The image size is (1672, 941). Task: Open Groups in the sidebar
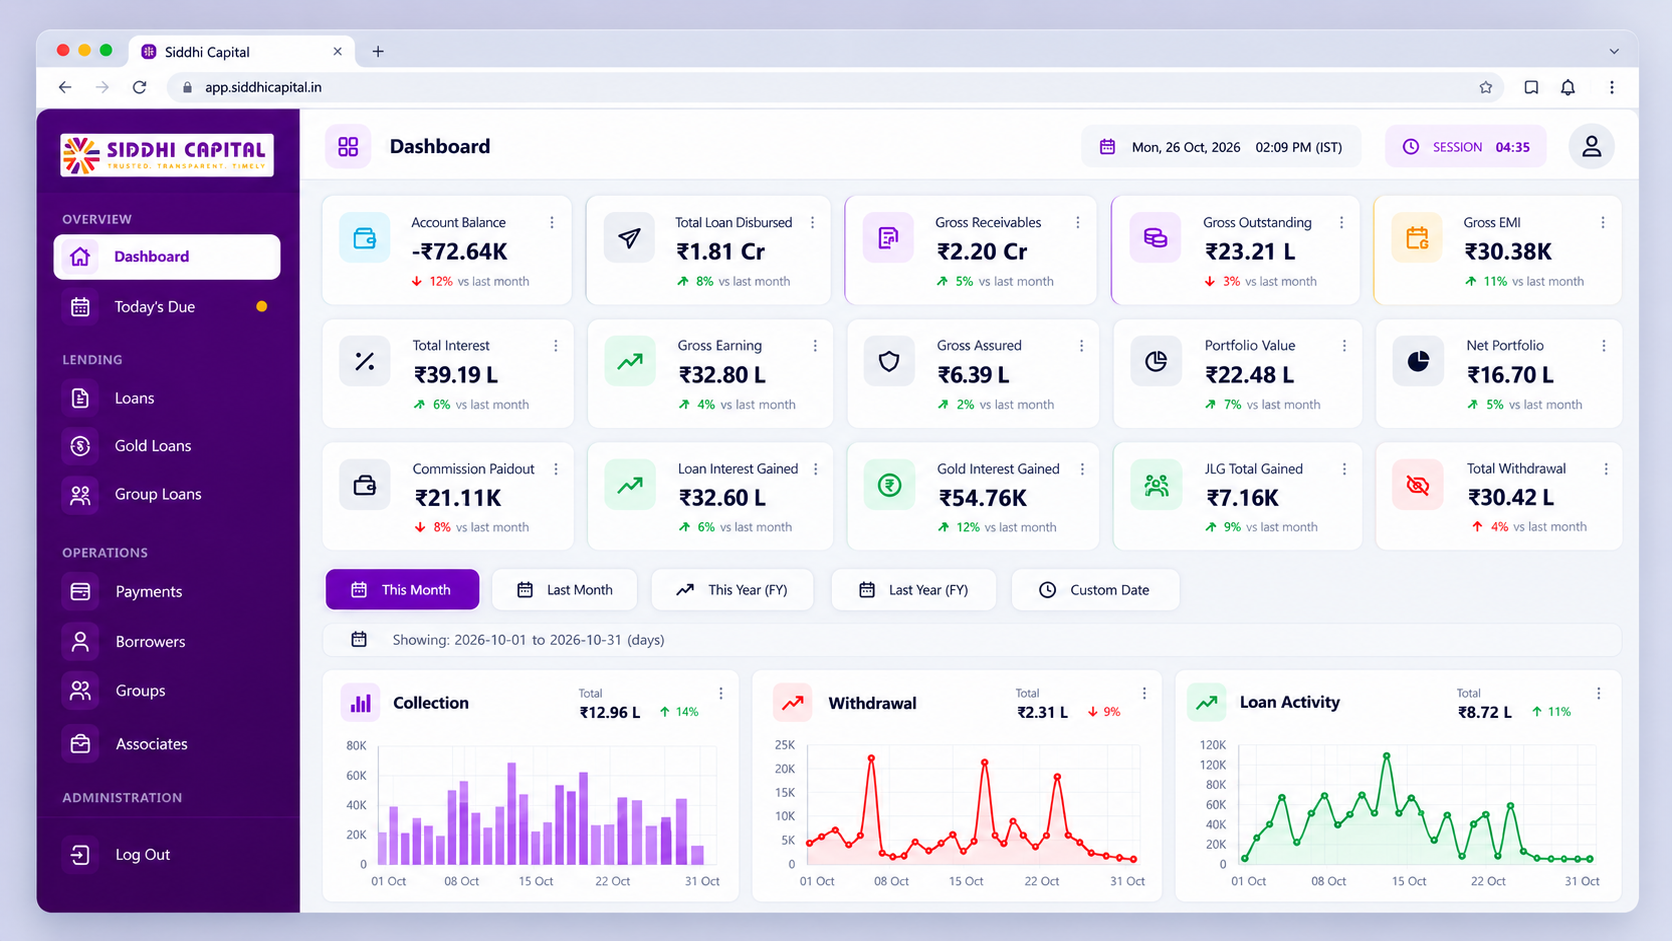167,691
